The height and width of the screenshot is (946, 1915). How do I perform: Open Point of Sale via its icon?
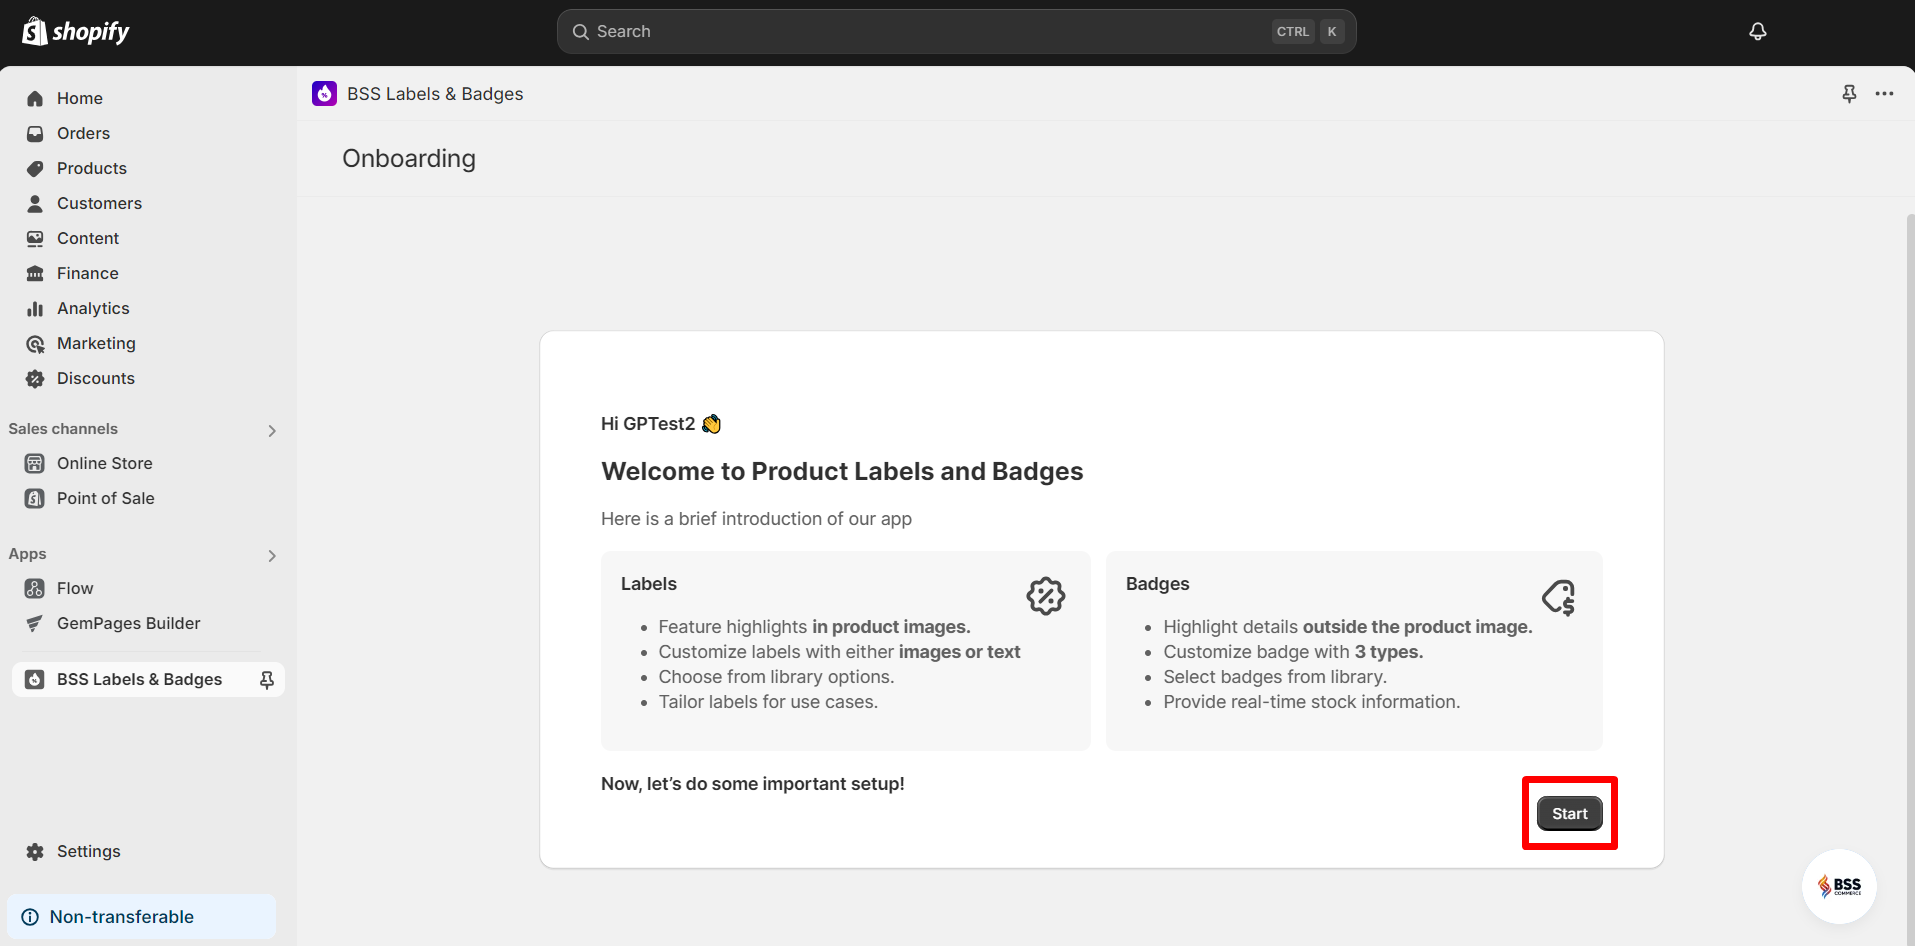[x=35, y=498]
